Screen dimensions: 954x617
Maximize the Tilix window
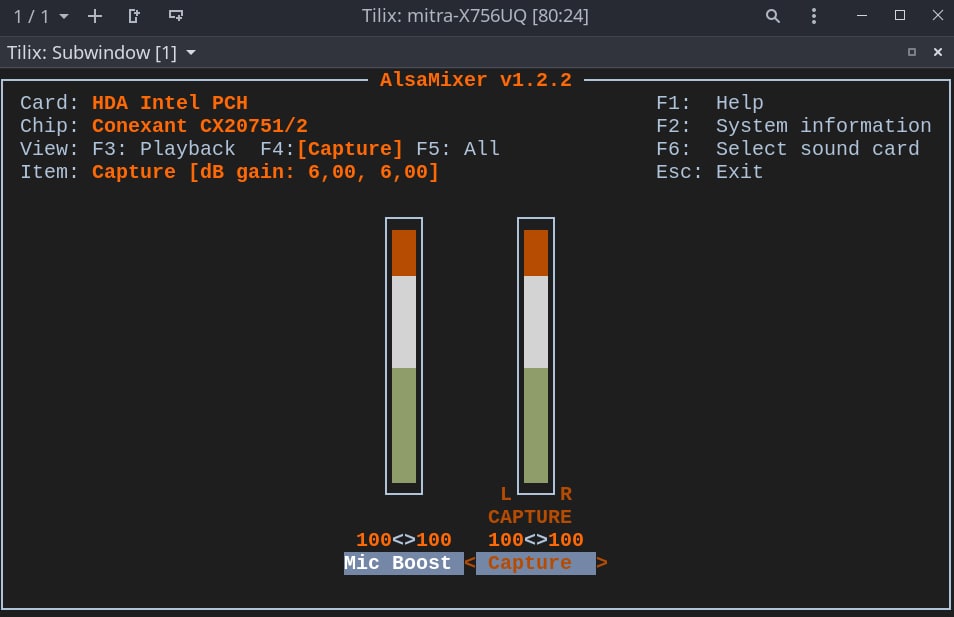point(900,15)
